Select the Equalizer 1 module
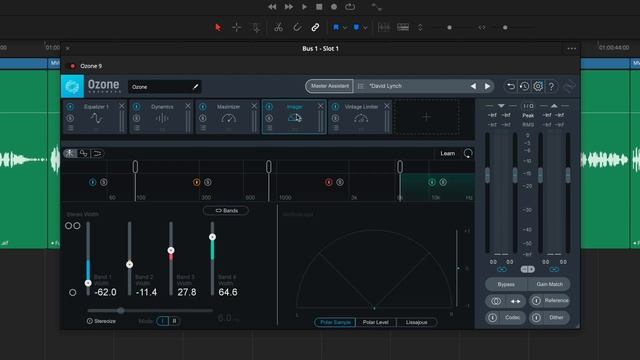This screenshot has width=640, height=360. tap(97, 118)
